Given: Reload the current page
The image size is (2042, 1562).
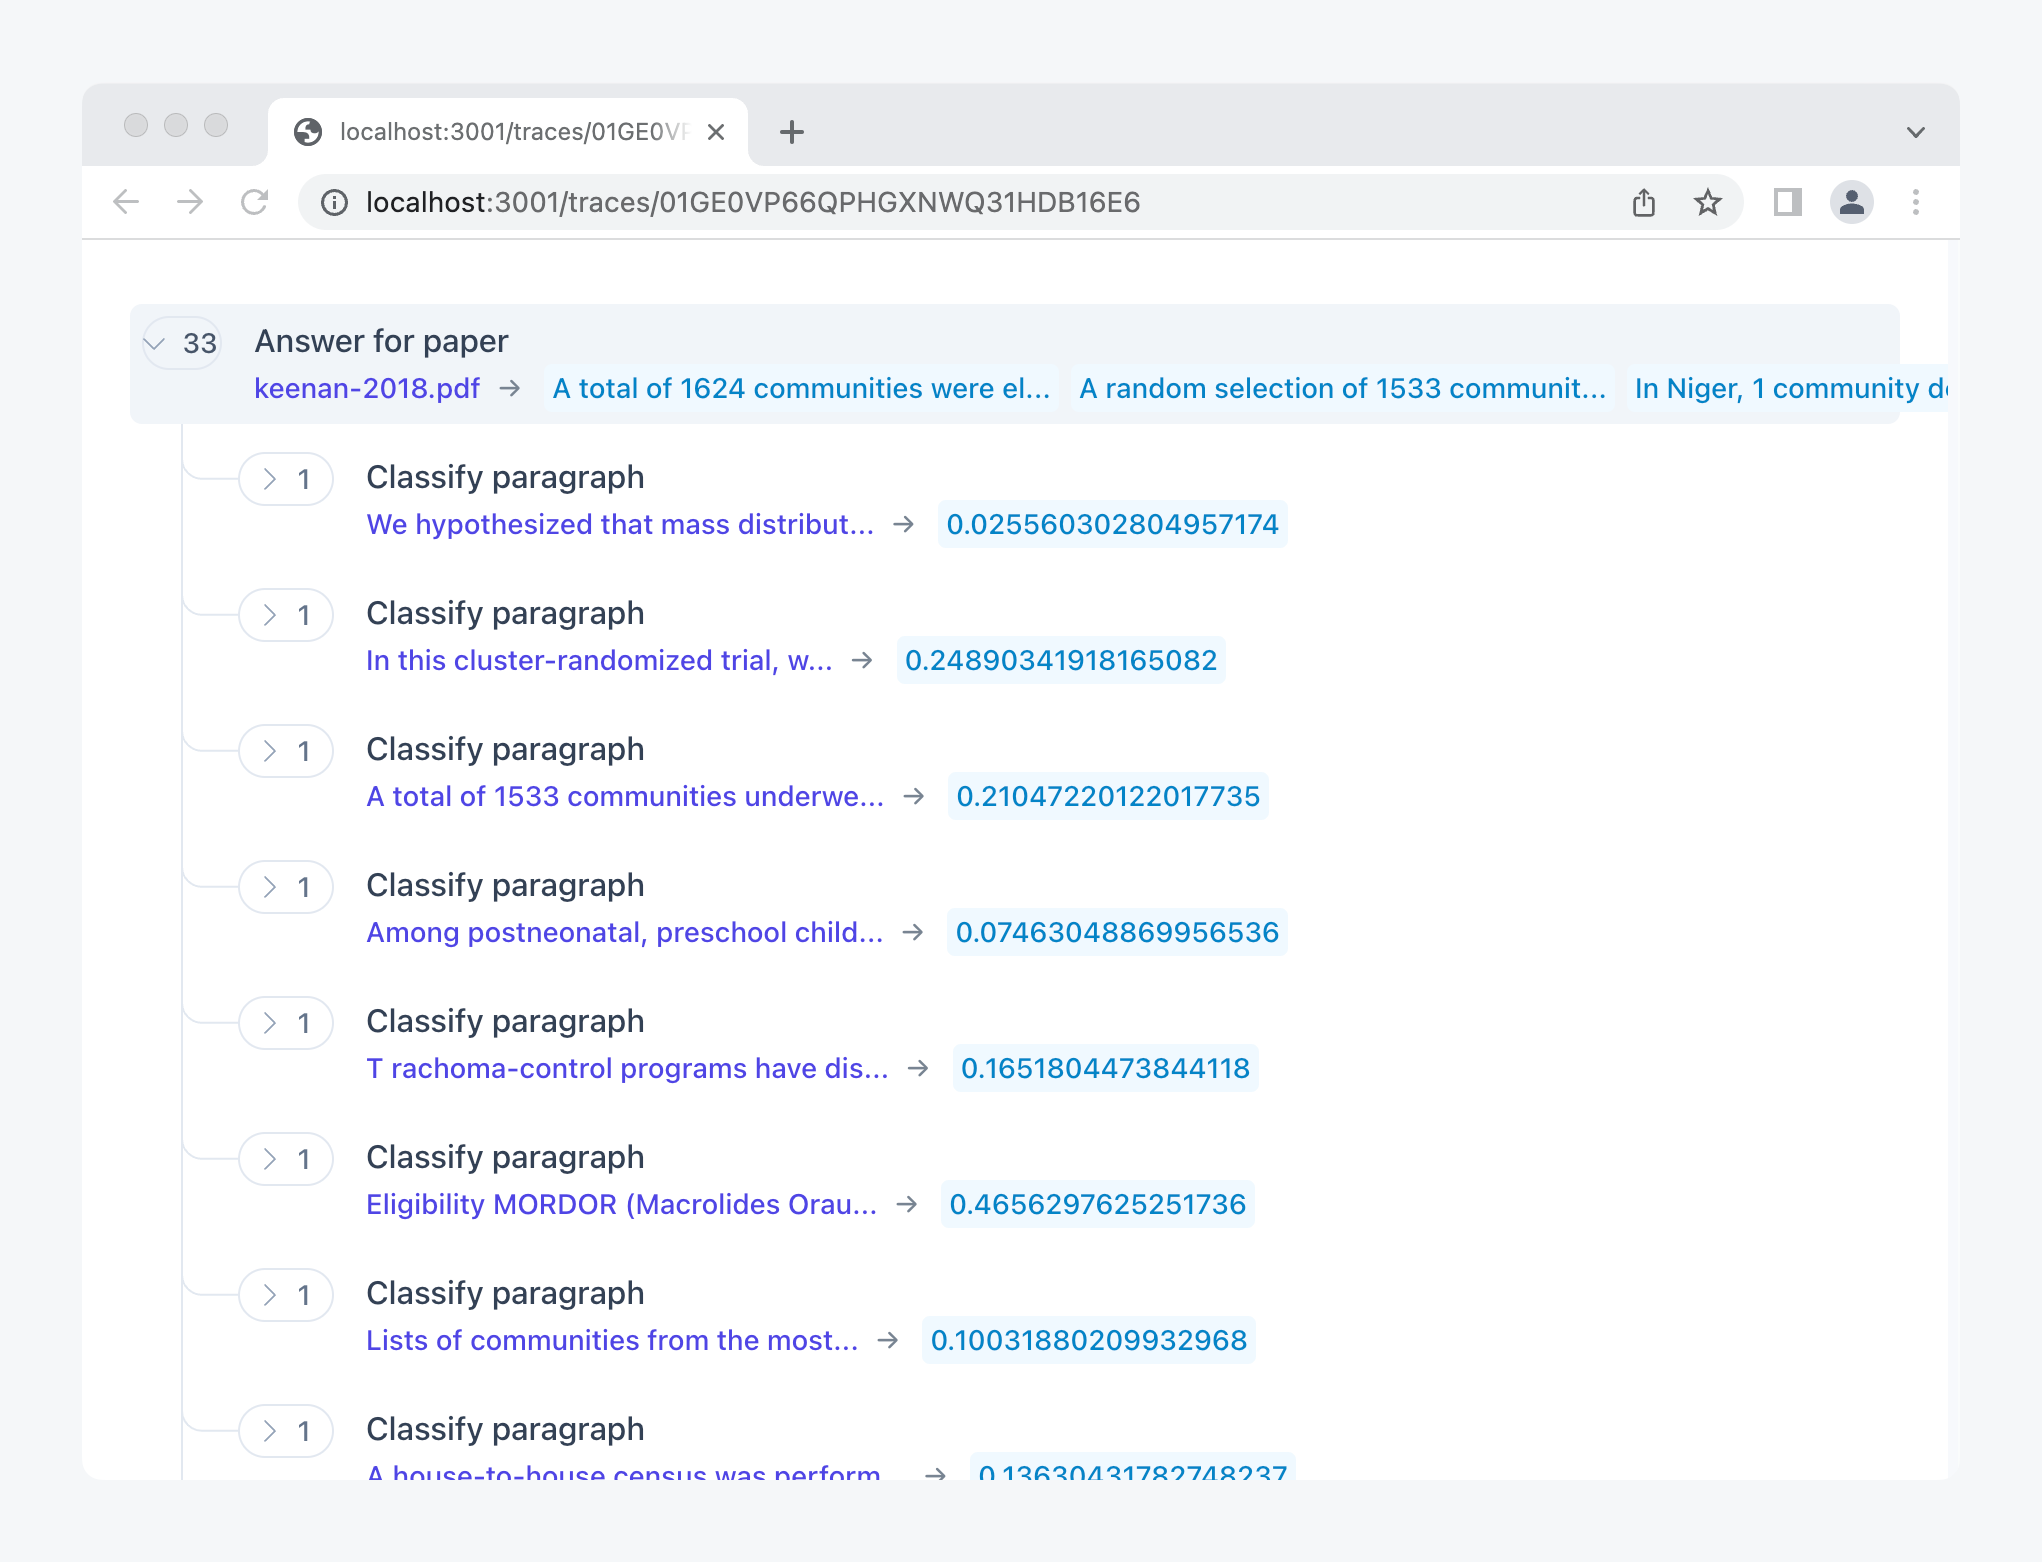Looking at the screenshot, I should 255,202.
